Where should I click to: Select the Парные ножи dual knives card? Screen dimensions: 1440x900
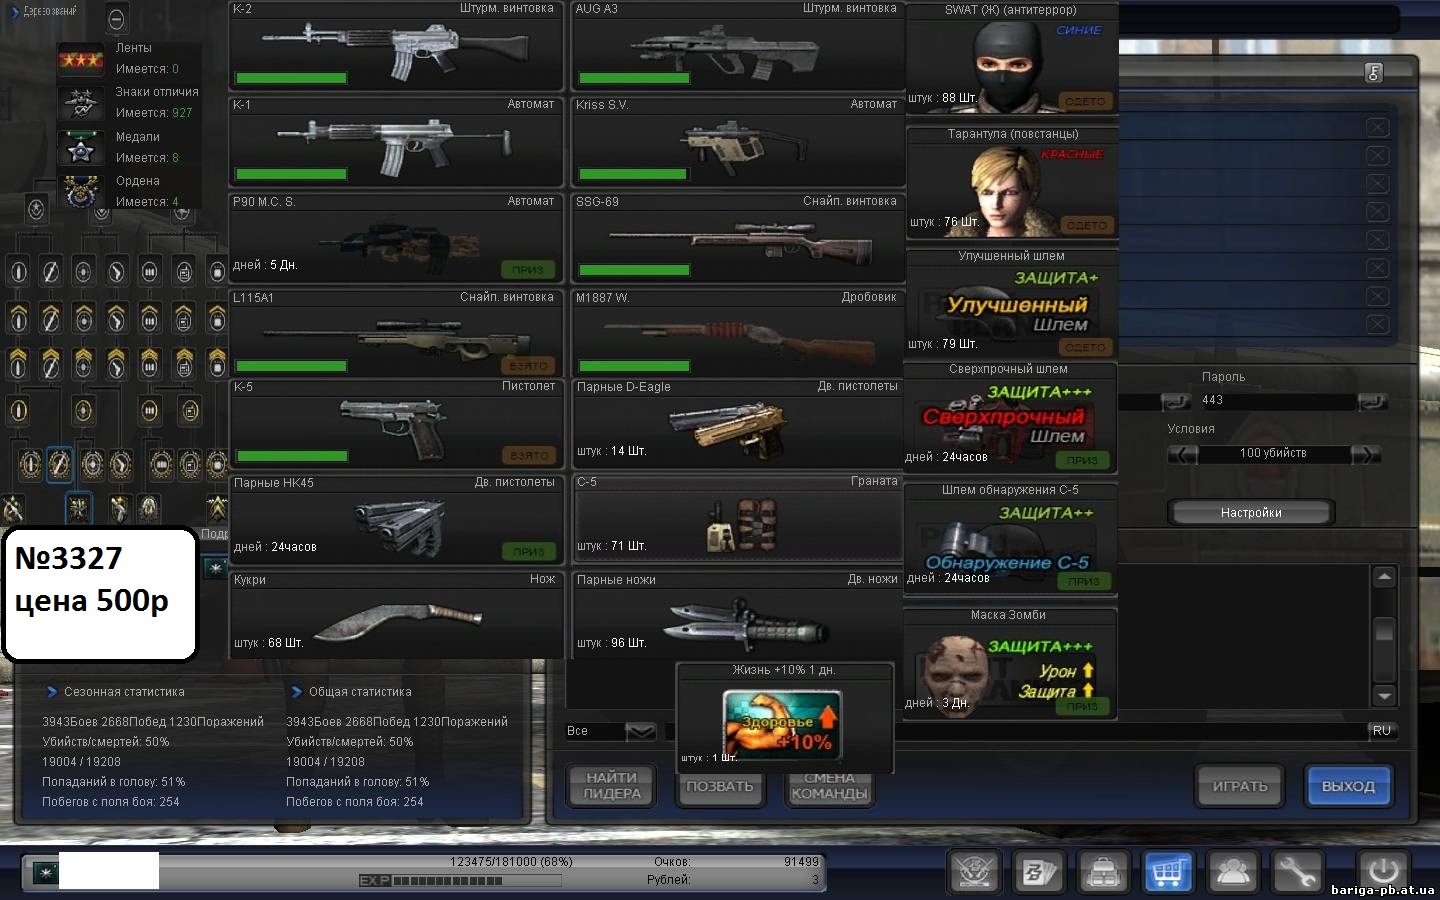tap(738, 614)
